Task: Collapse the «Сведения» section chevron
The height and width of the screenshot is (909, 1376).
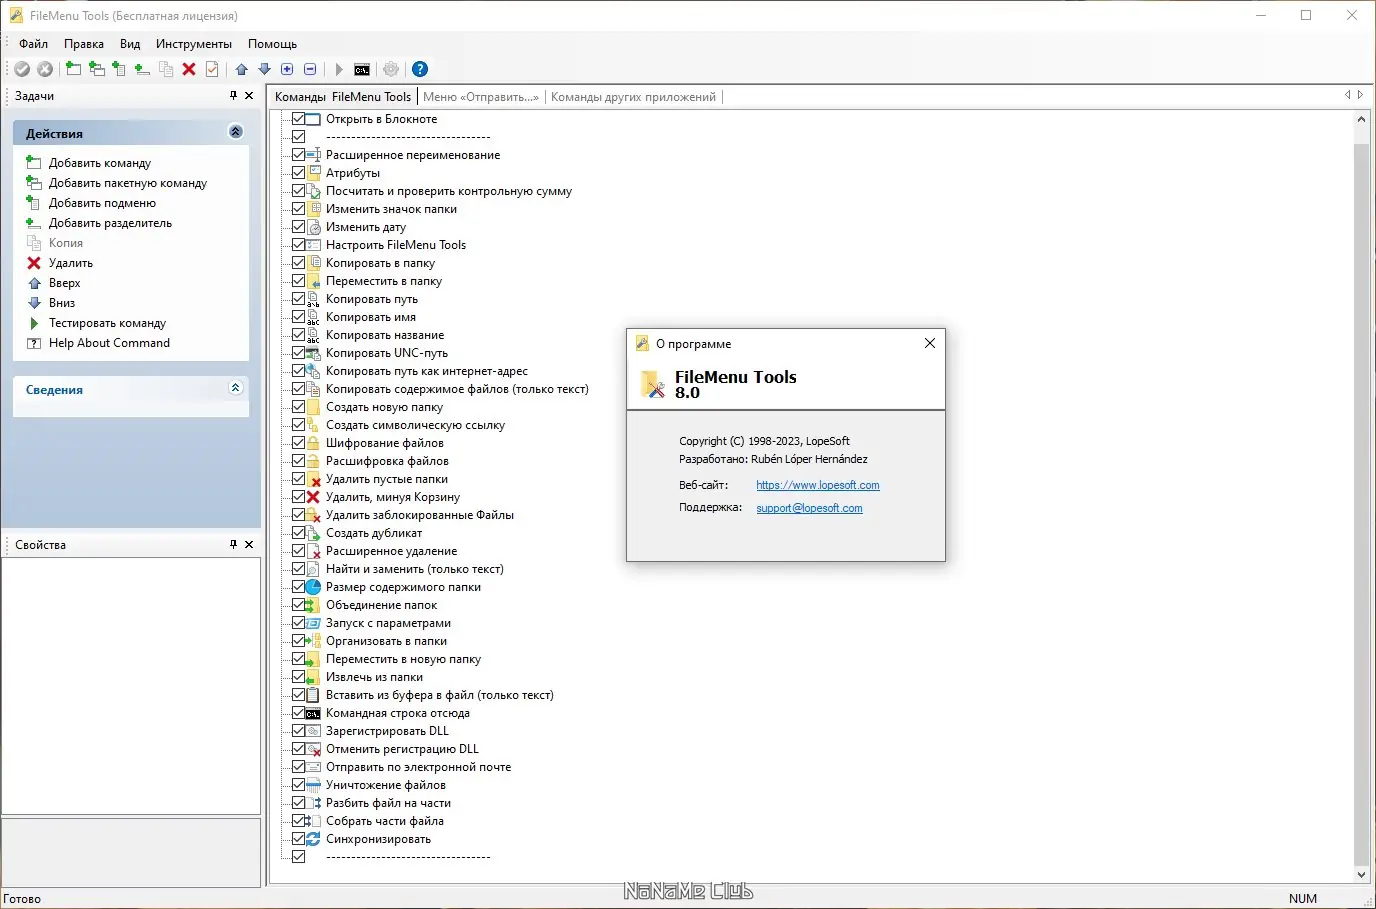Action: (x=236, y=388)
